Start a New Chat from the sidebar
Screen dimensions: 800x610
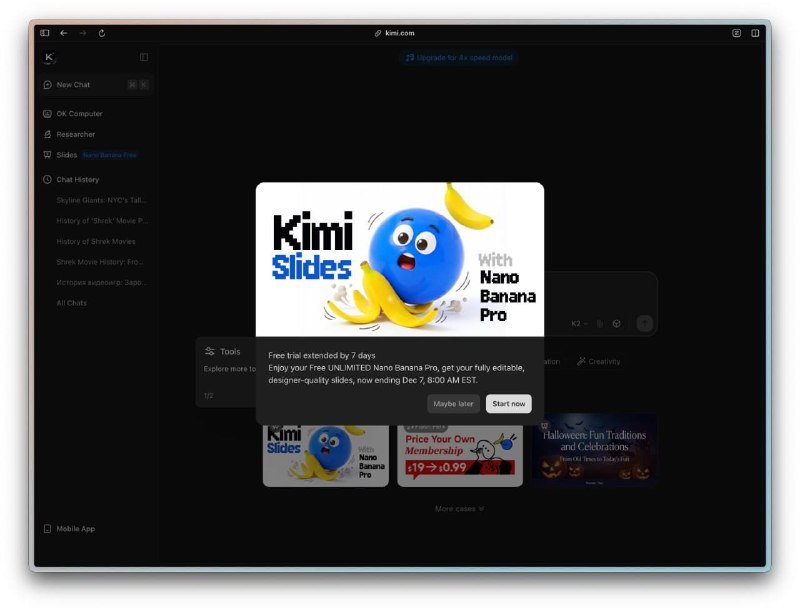pyautogui.click(x=75, y=85)
